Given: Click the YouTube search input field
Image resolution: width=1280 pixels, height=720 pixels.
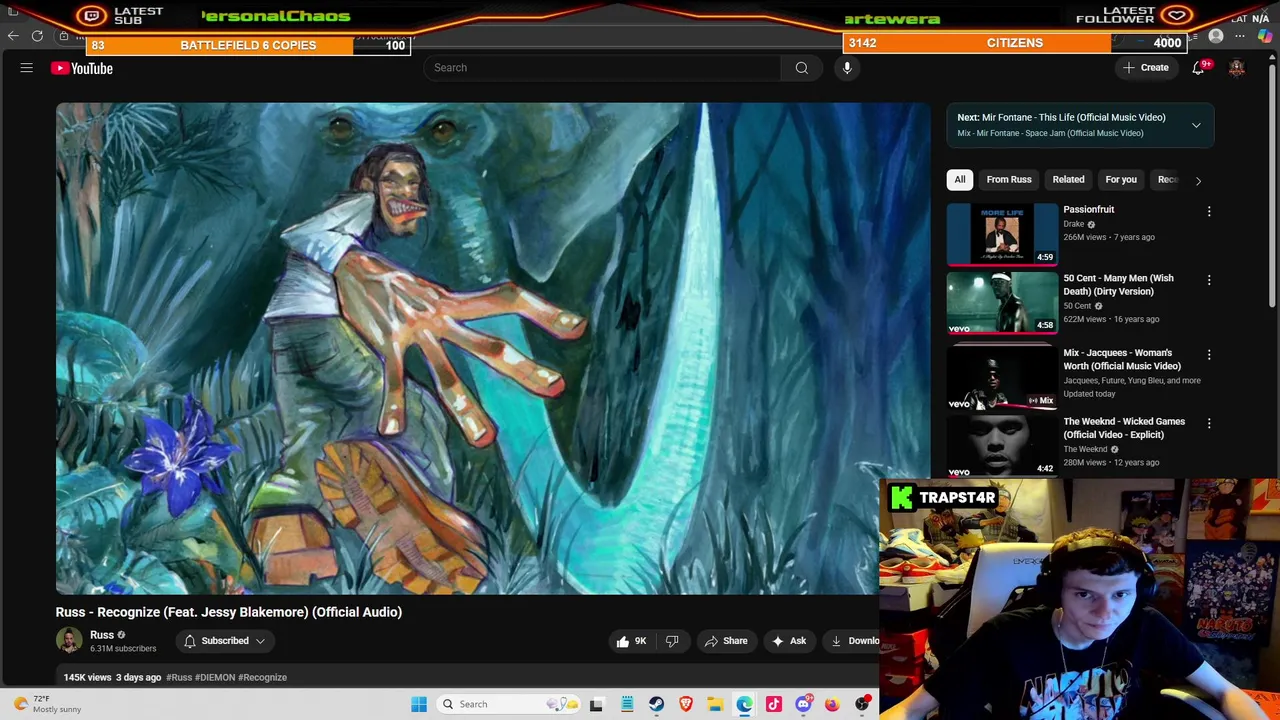Looking at the screenshot, I should [602, 68].
